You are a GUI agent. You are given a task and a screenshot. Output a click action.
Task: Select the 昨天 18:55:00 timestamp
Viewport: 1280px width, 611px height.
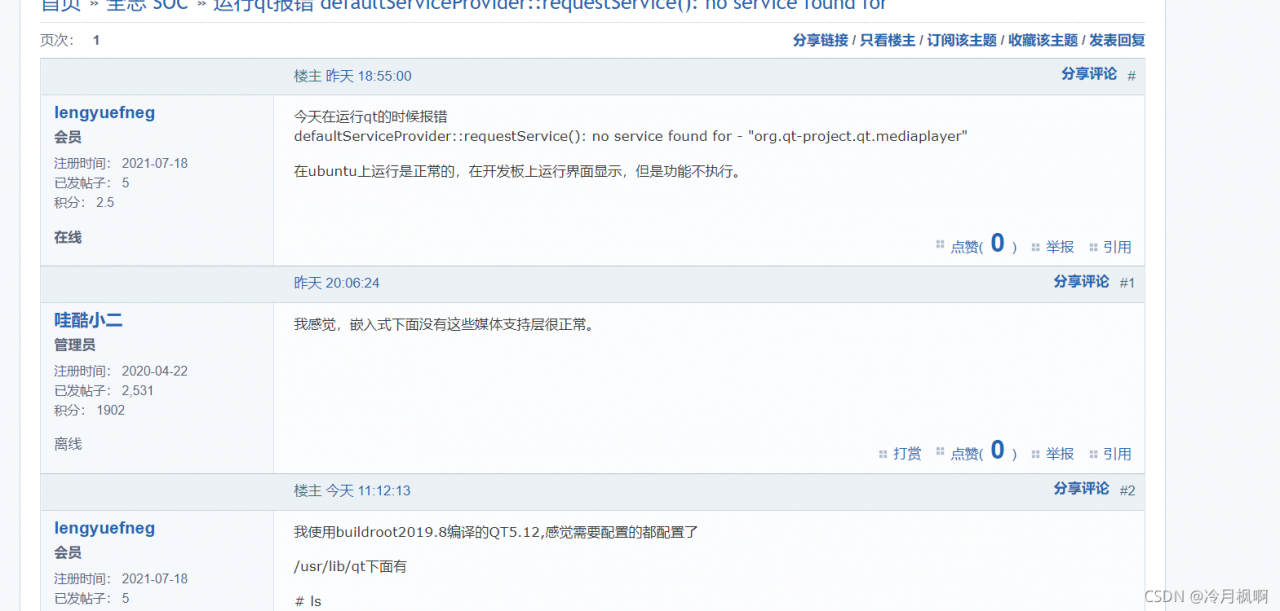(368, 76)
